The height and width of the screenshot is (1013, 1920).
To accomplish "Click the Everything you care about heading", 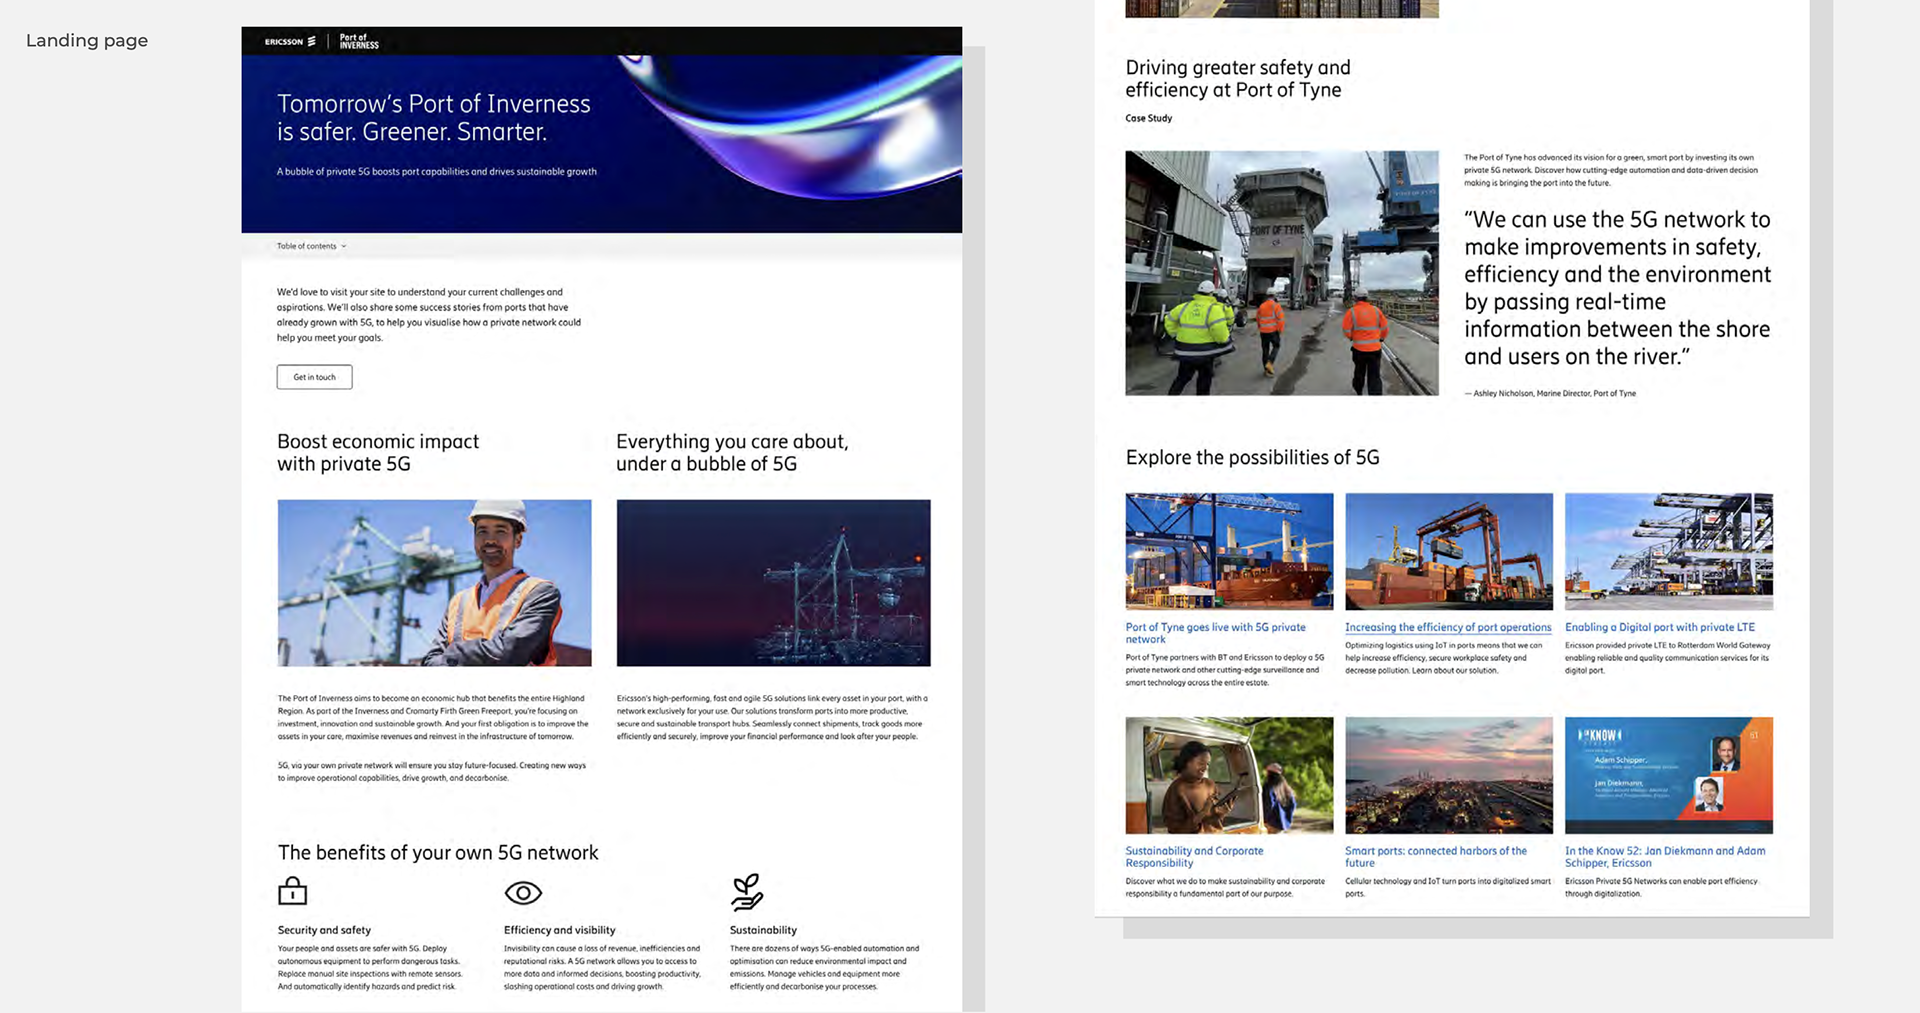I will (732, 452).
